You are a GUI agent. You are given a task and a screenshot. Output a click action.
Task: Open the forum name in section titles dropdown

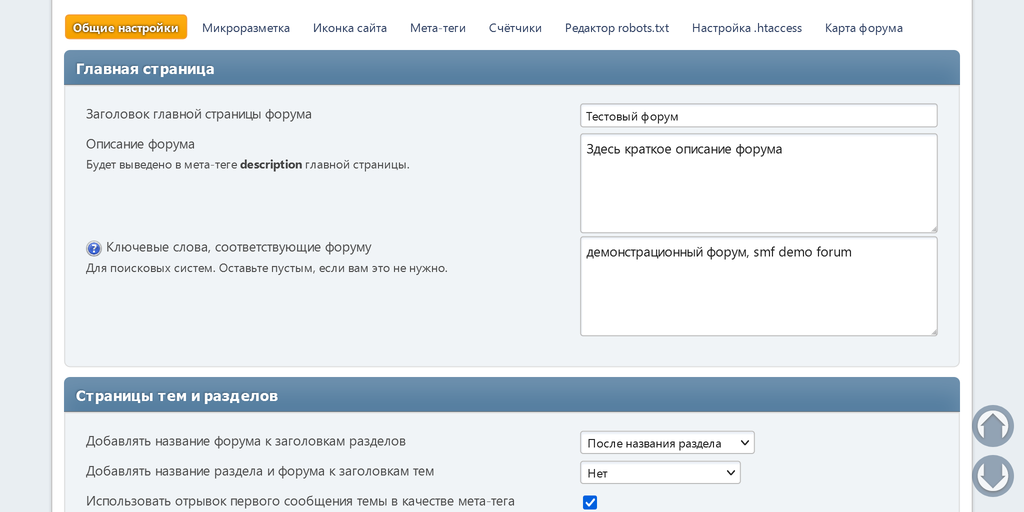(x=667, y=442)
